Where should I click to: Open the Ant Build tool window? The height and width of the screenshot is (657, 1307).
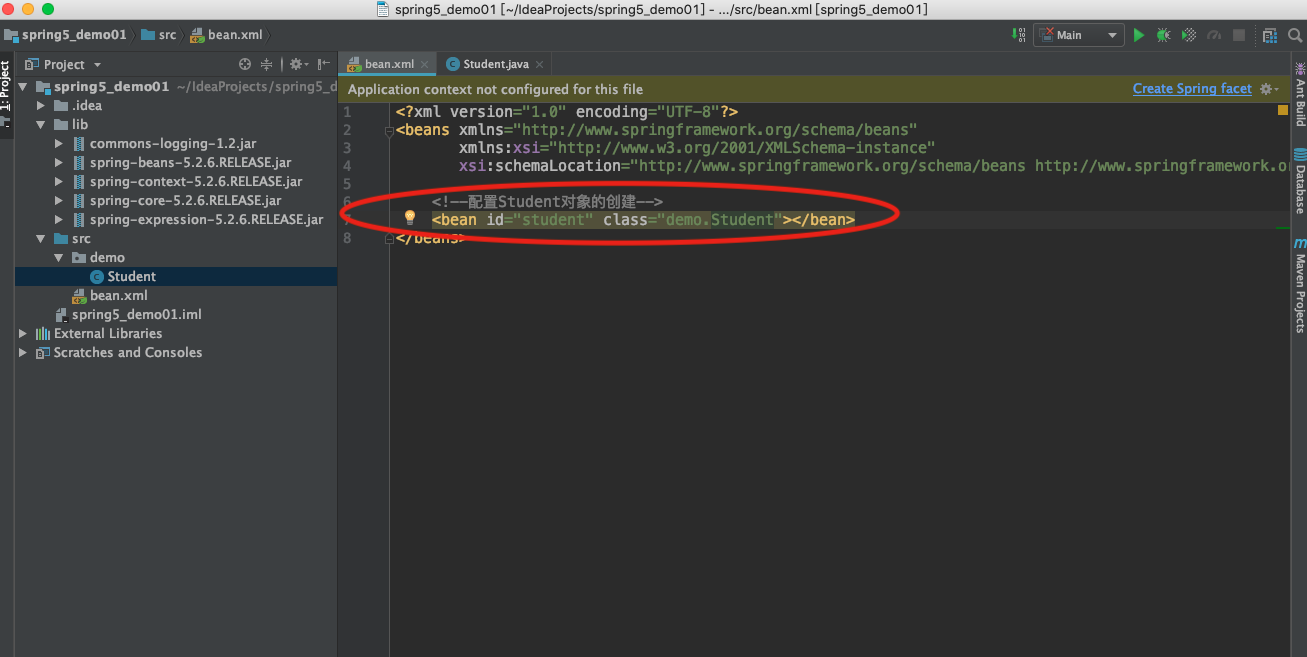[1299, 94]
